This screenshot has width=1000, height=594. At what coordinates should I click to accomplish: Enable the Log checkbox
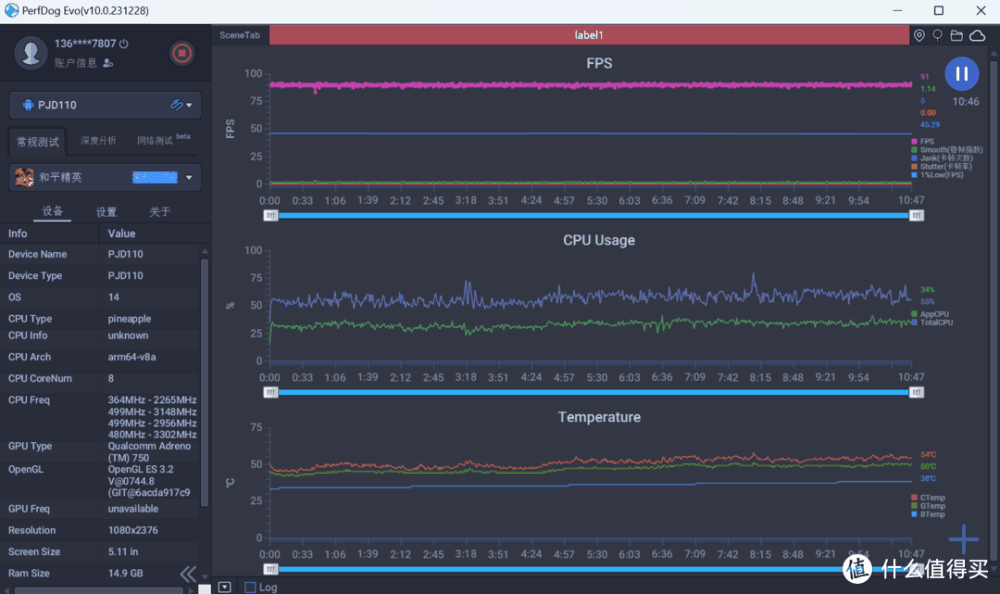coord(250,587)
